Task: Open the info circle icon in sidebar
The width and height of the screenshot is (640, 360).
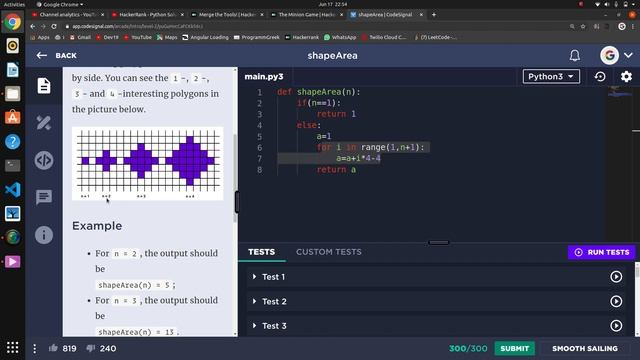Action: 44,235
